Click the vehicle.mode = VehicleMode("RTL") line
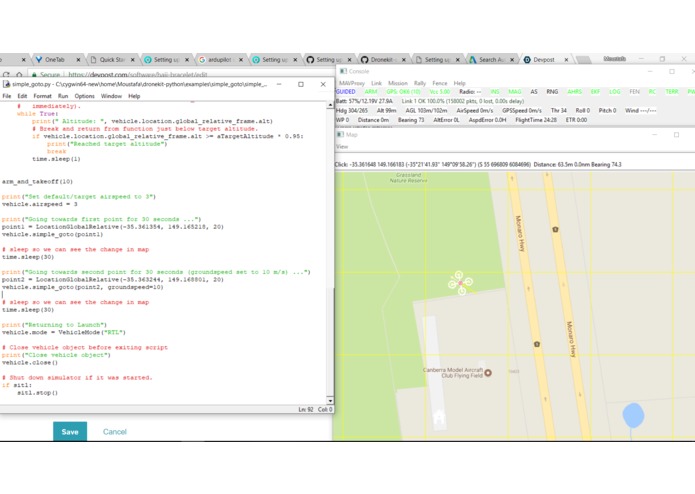Viewport: 695px width, 494px height. point(64,332)
